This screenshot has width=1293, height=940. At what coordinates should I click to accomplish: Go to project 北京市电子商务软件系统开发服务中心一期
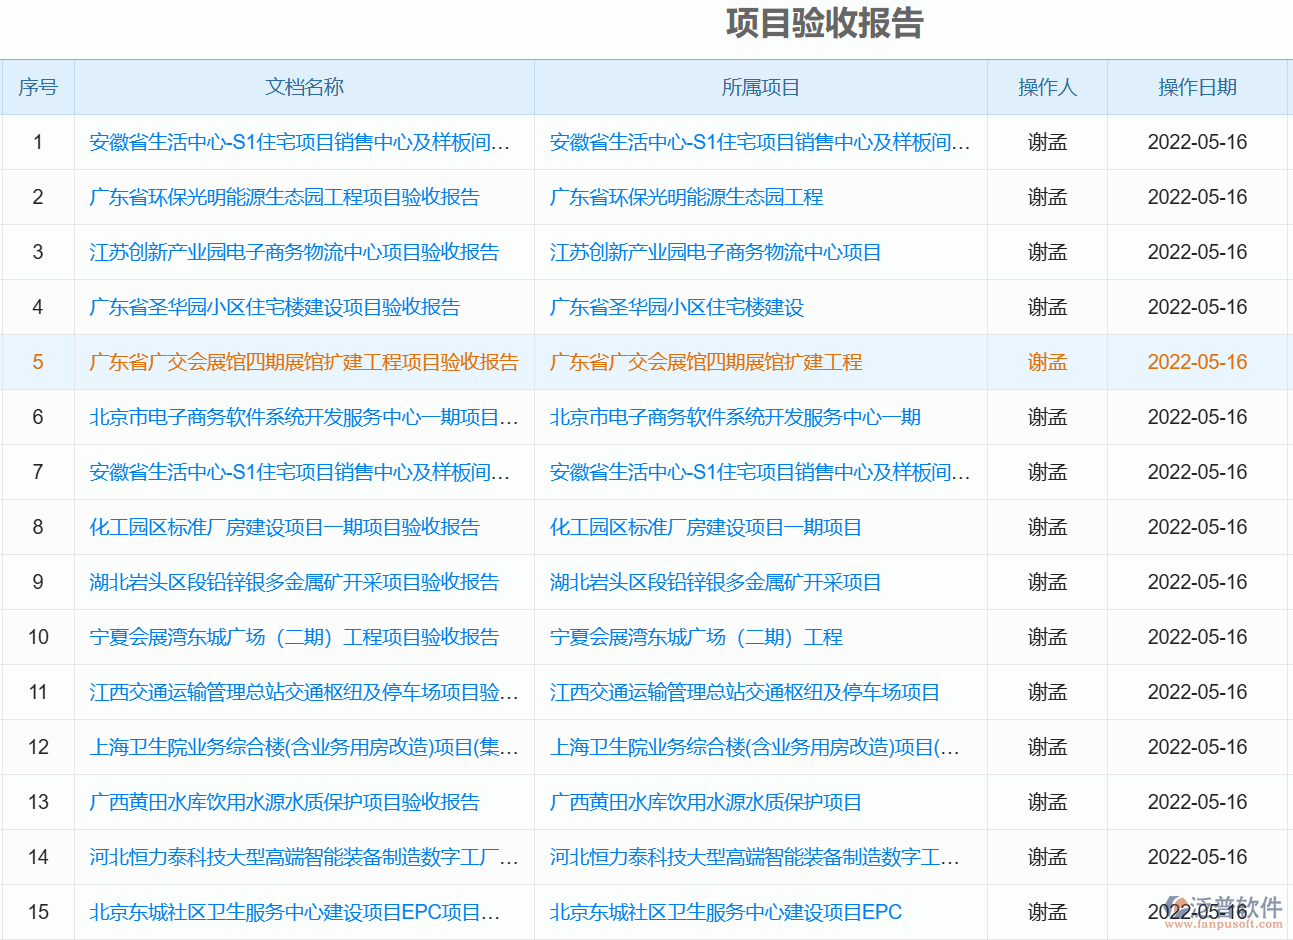coord(735,417)
